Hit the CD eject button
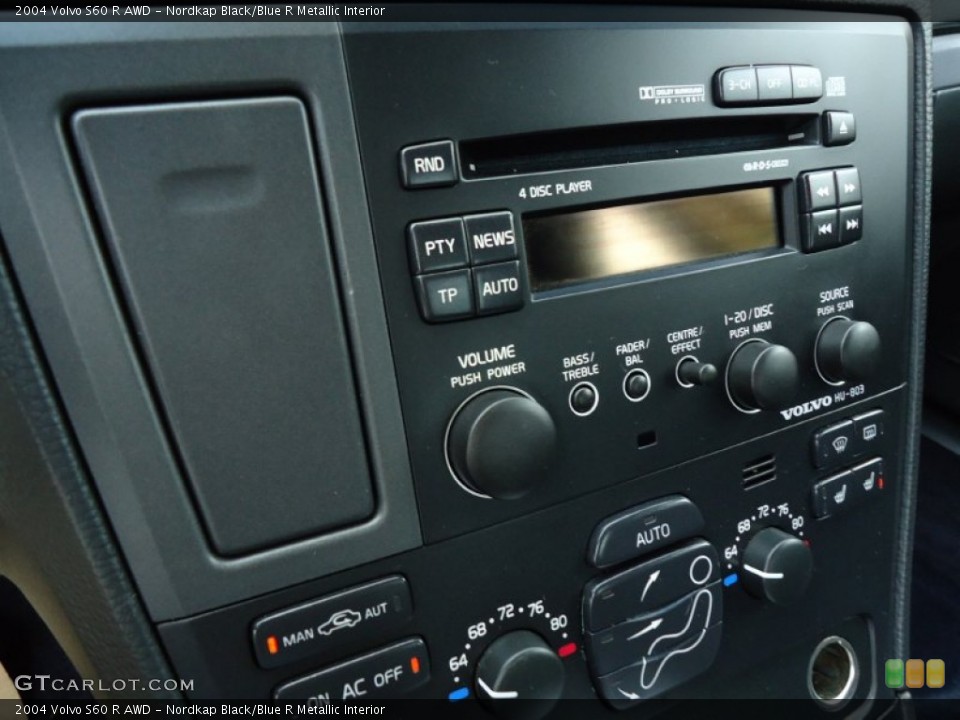 point(839,127)
